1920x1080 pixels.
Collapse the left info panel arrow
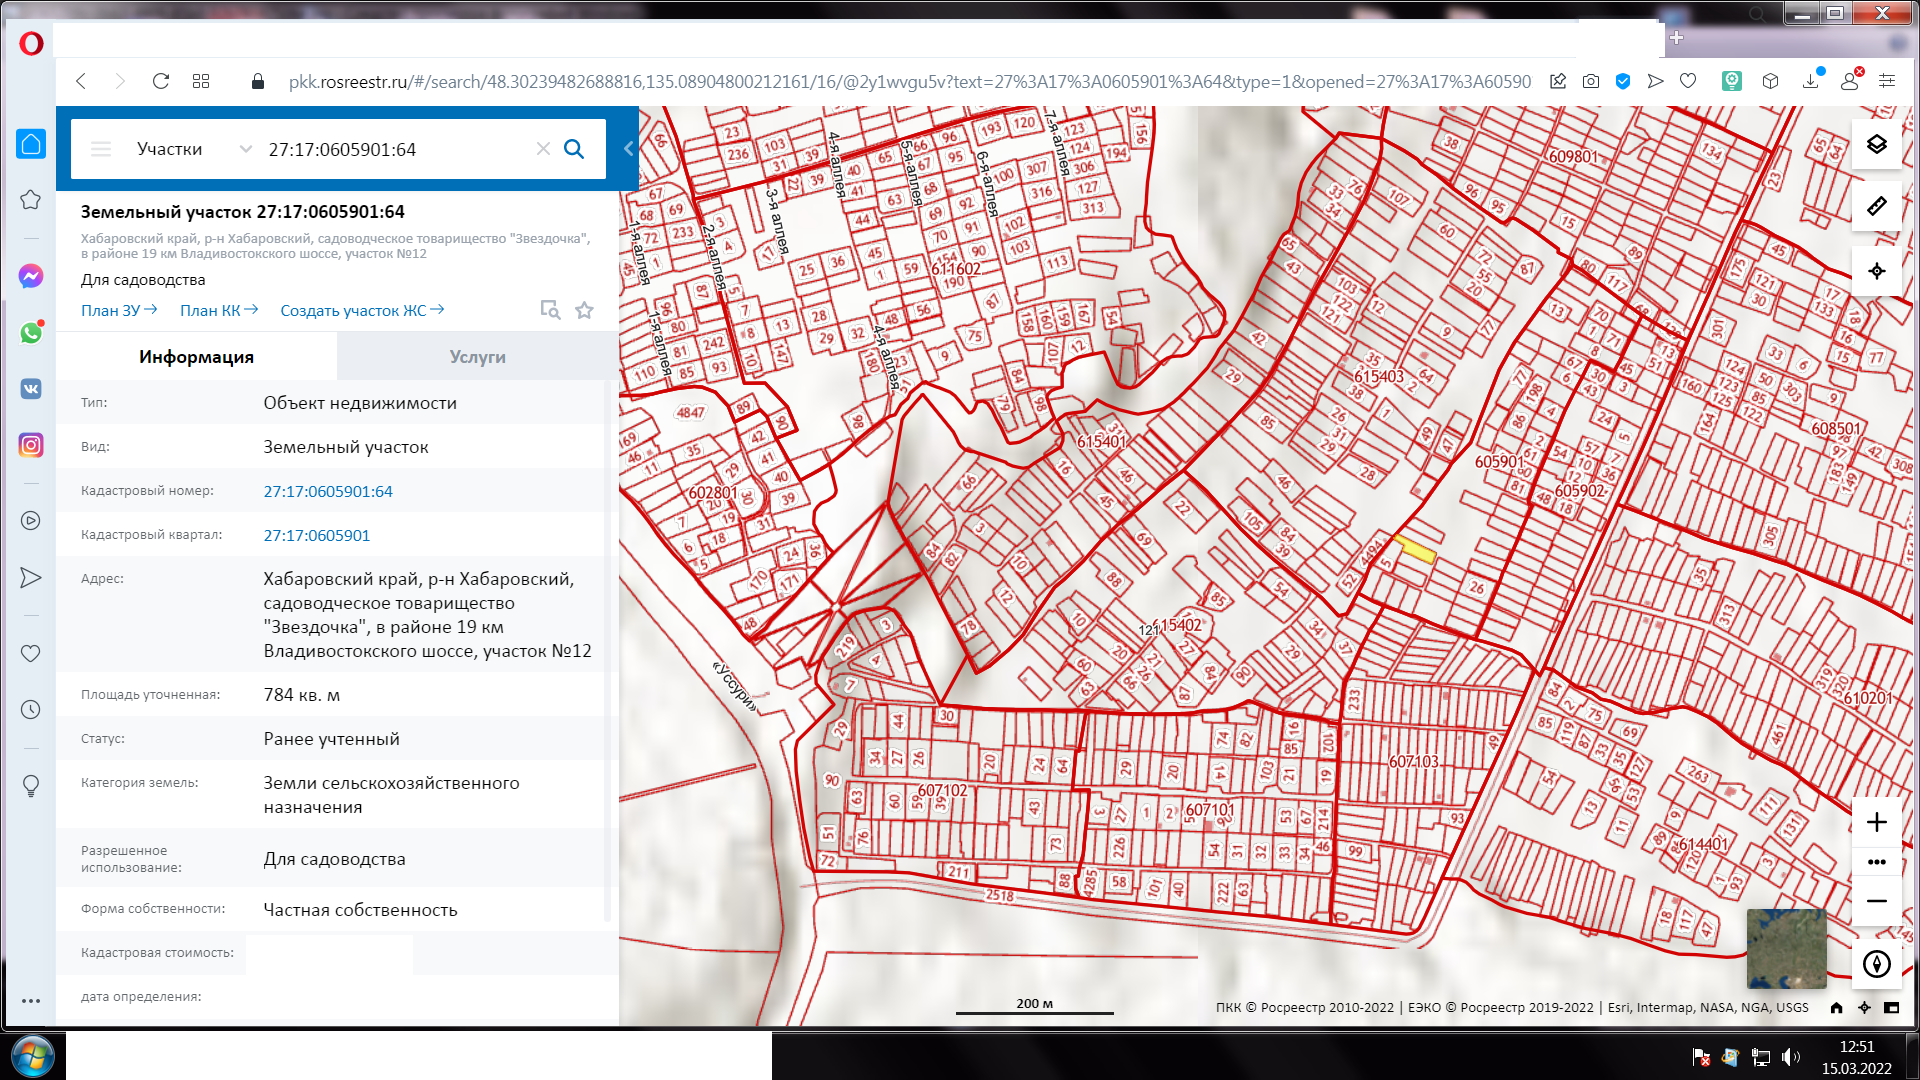[x=629, y=149]
